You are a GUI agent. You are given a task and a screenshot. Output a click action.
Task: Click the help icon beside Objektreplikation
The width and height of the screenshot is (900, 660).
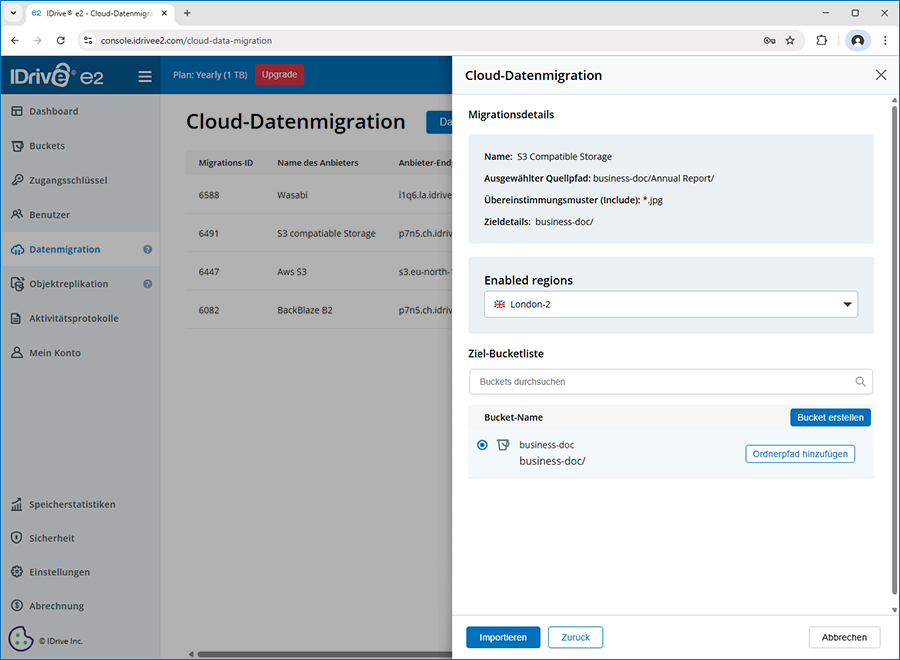coord(147,284)
